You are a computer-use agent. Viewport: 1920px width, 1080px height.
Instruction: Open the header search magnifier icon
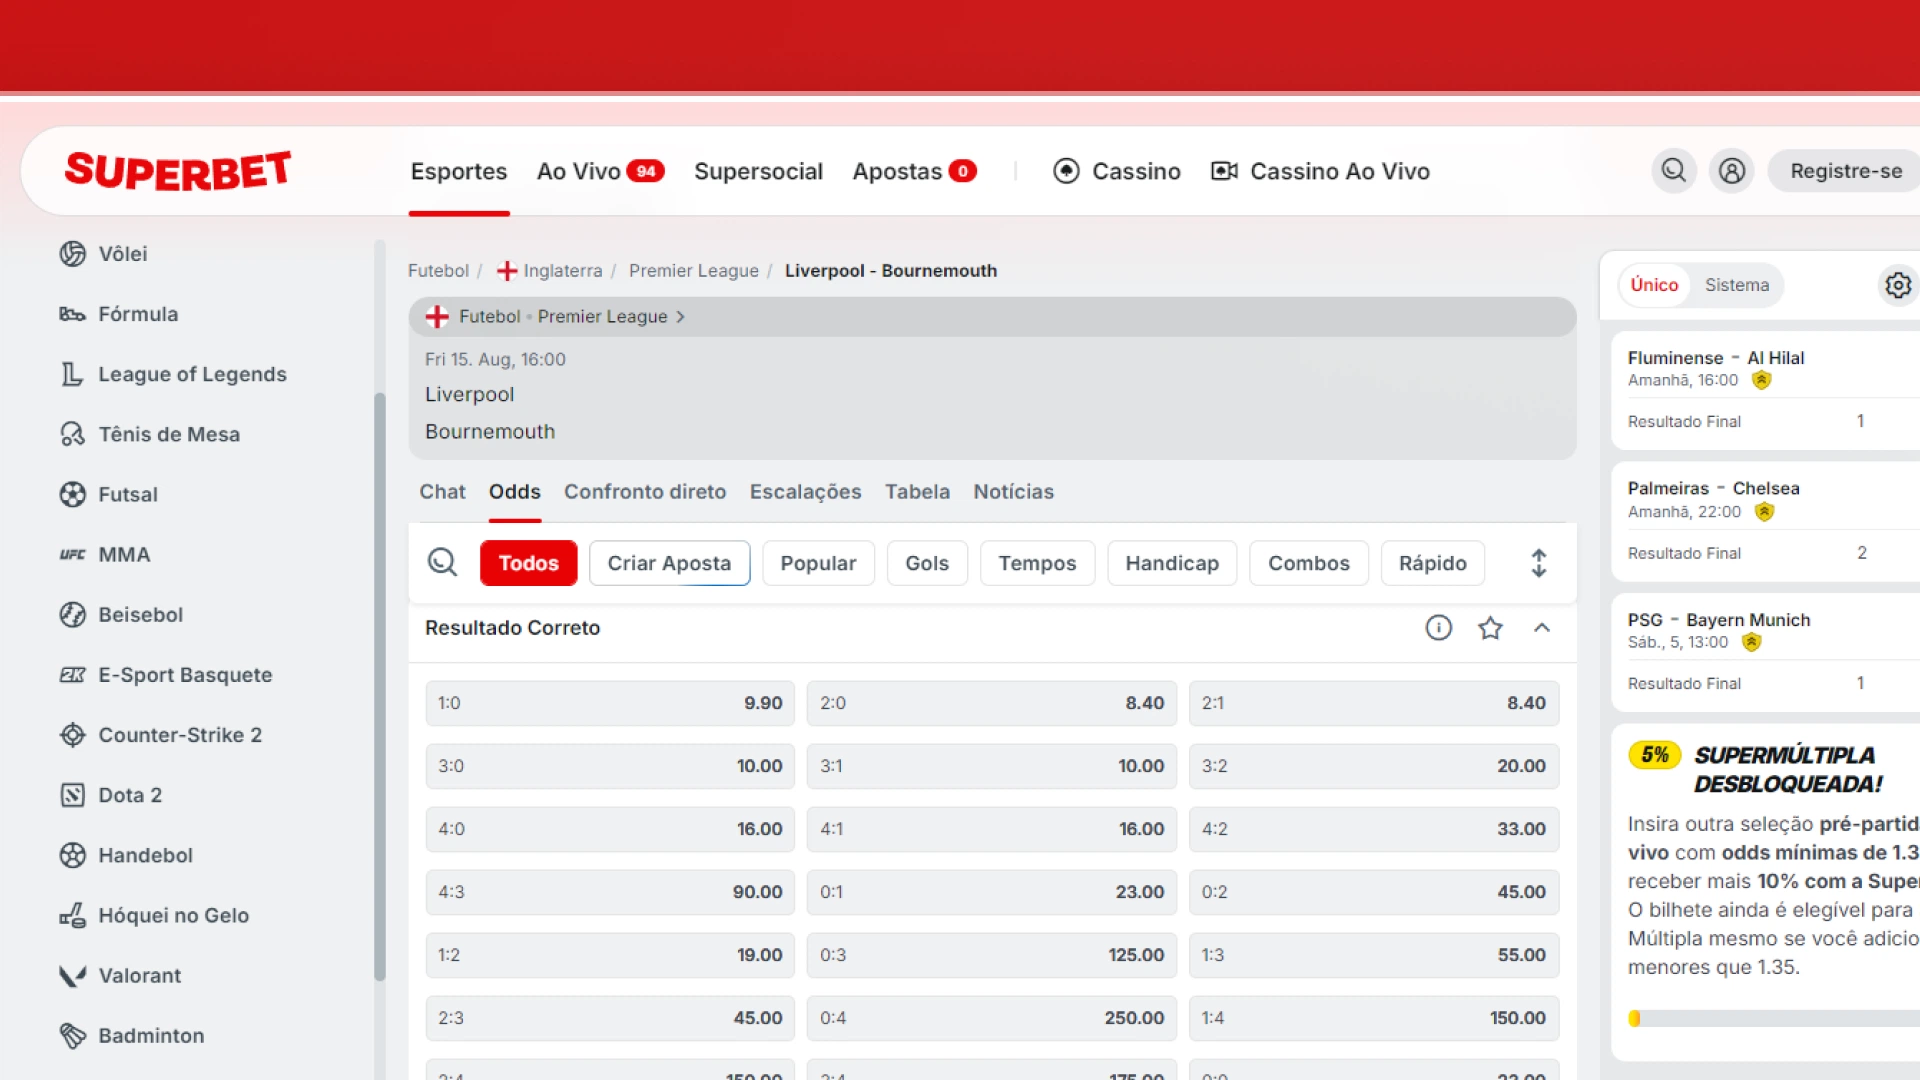click(1673, 171)
